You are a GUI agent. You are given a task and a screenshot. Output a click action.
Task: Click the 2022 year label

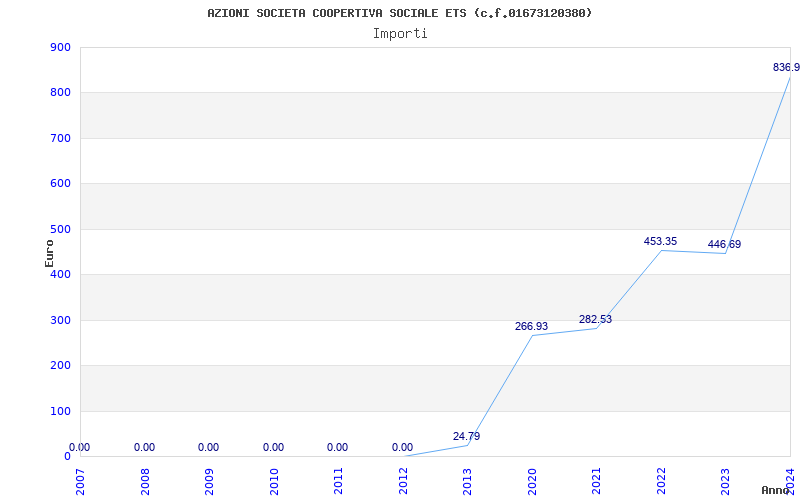click(x=661, y=481)
